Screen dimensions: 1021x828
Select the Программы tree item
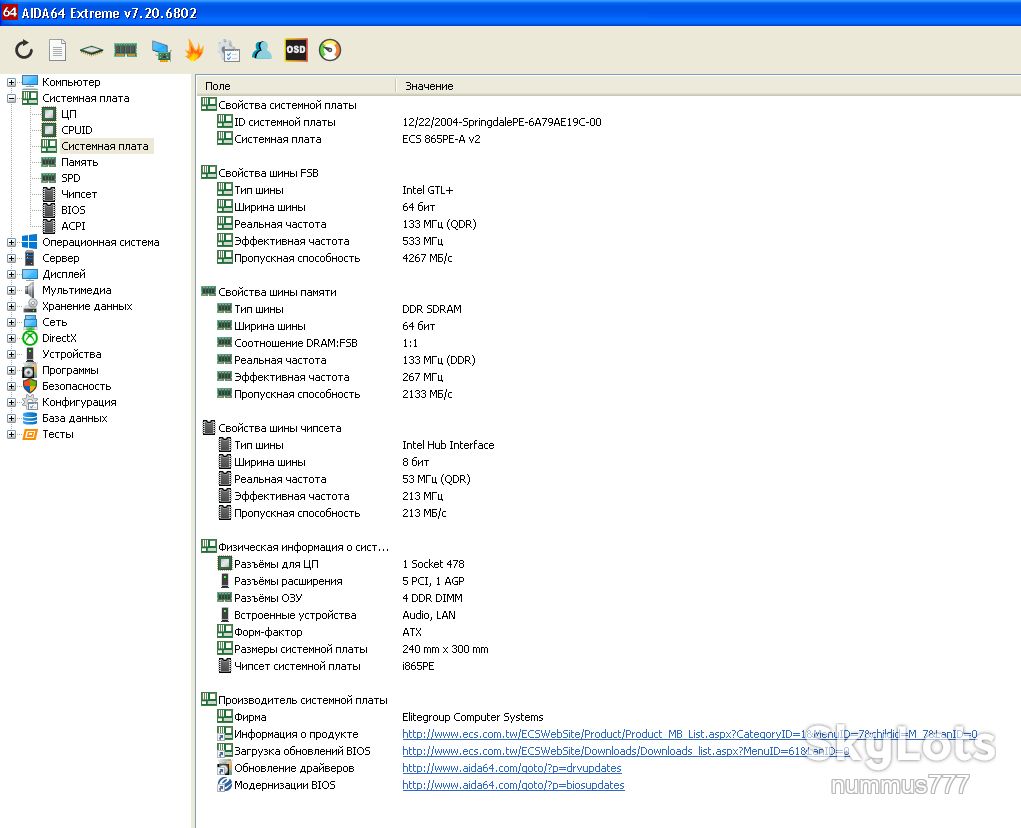click(70, 370)
